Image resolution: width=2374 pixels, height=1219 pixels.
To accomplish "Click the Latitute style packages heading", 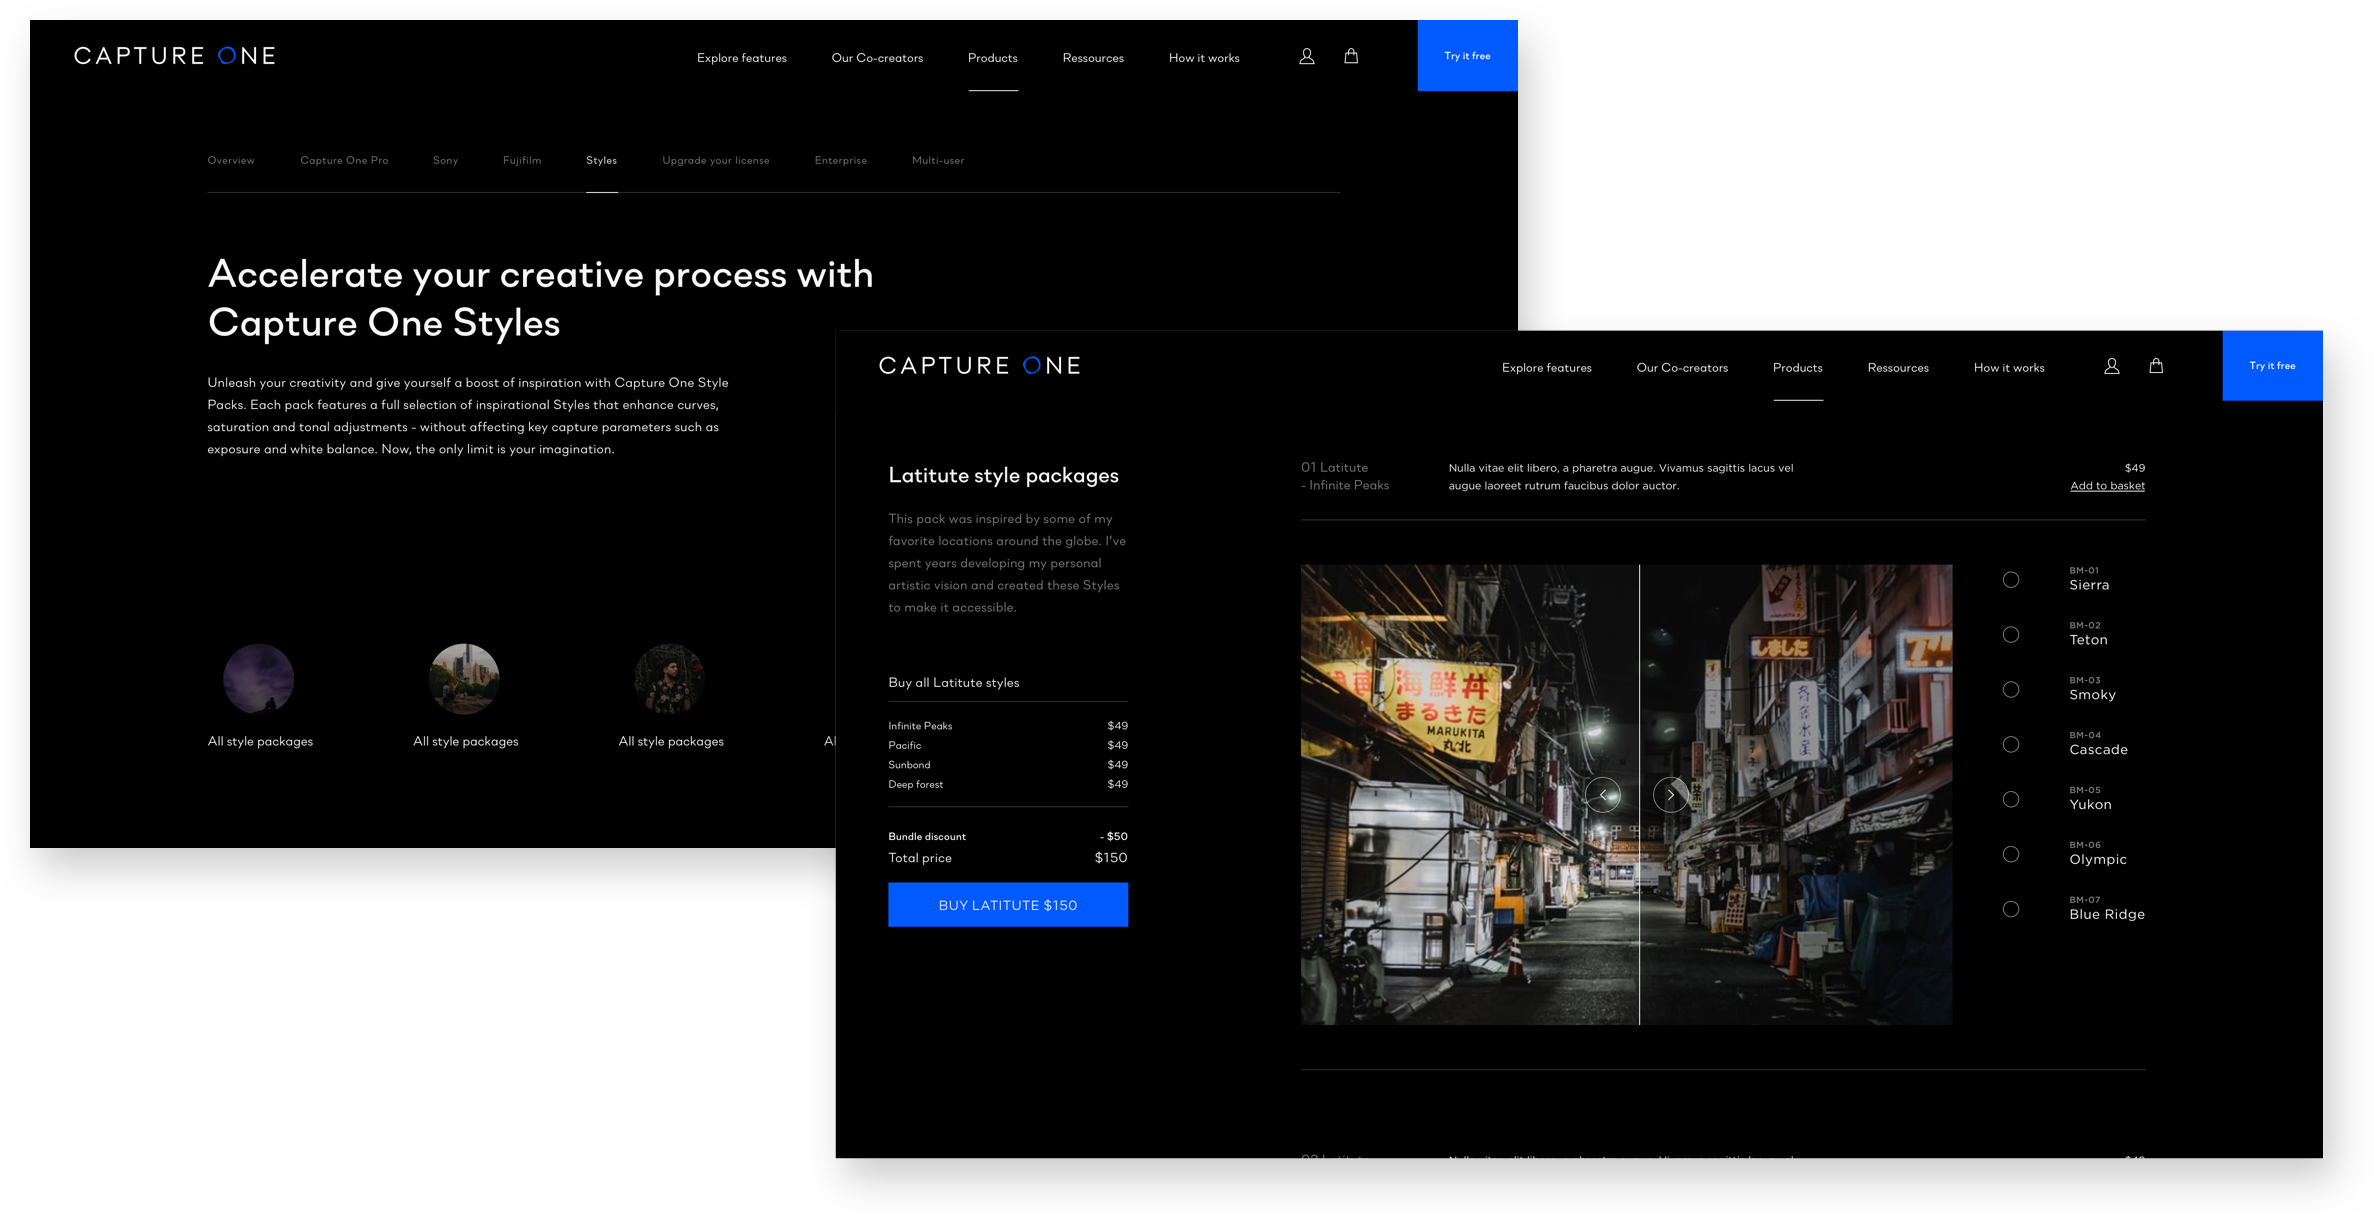I will click(1003, 476).
